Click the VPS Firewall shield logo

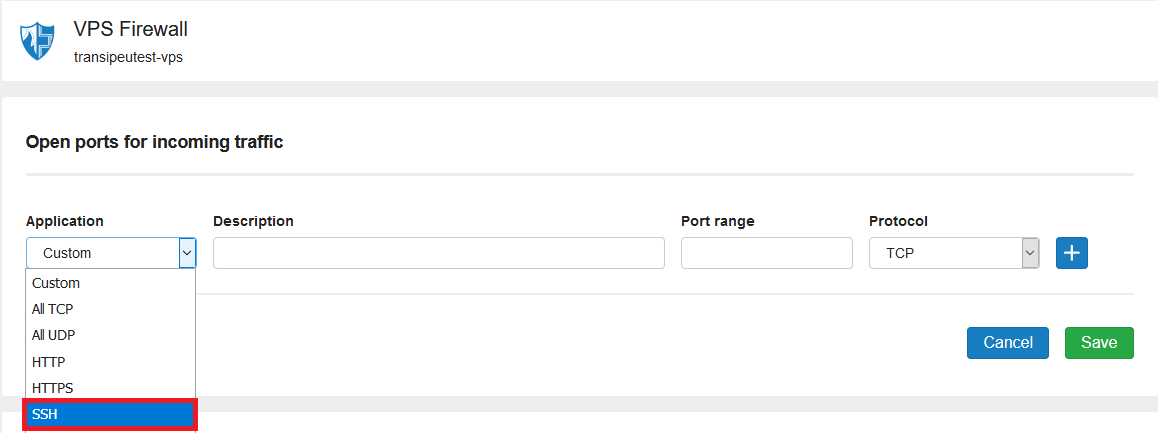tap(36, 41)
